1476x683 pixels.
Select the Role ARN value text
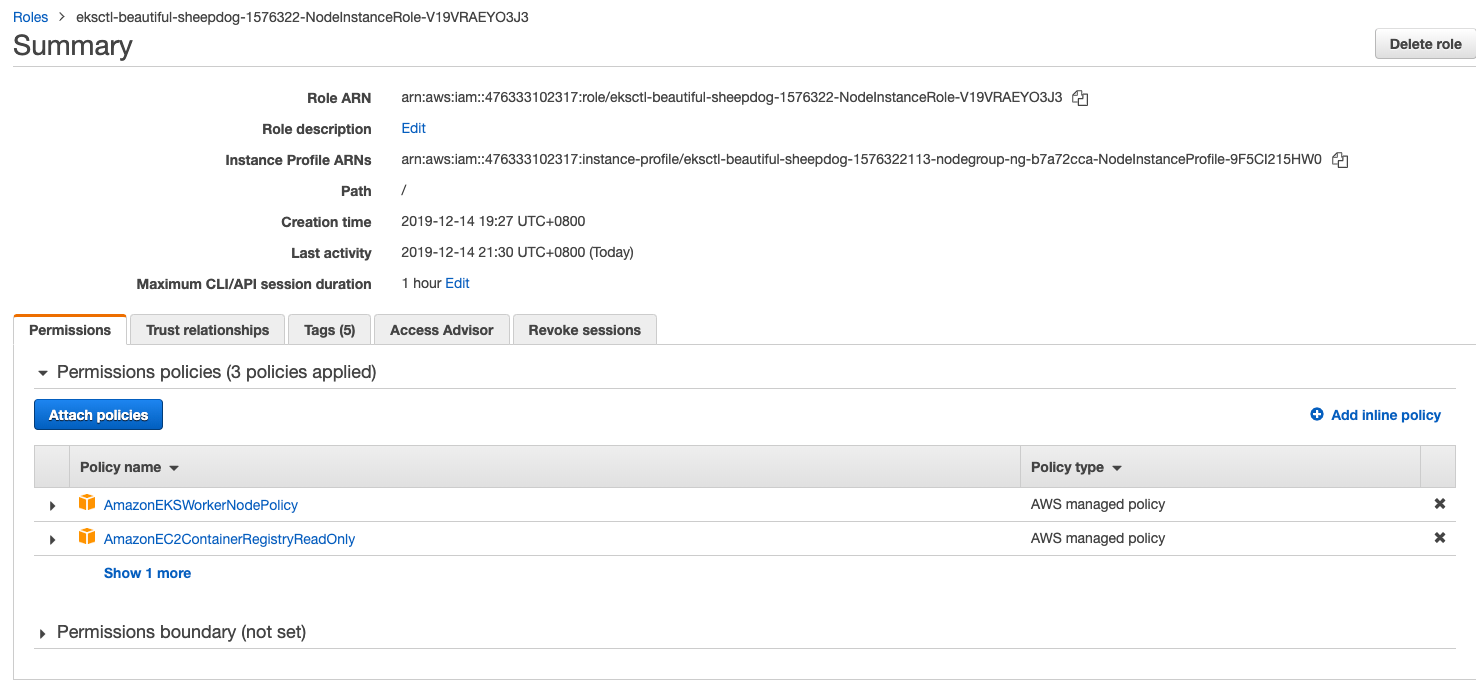tap(731, 98)
